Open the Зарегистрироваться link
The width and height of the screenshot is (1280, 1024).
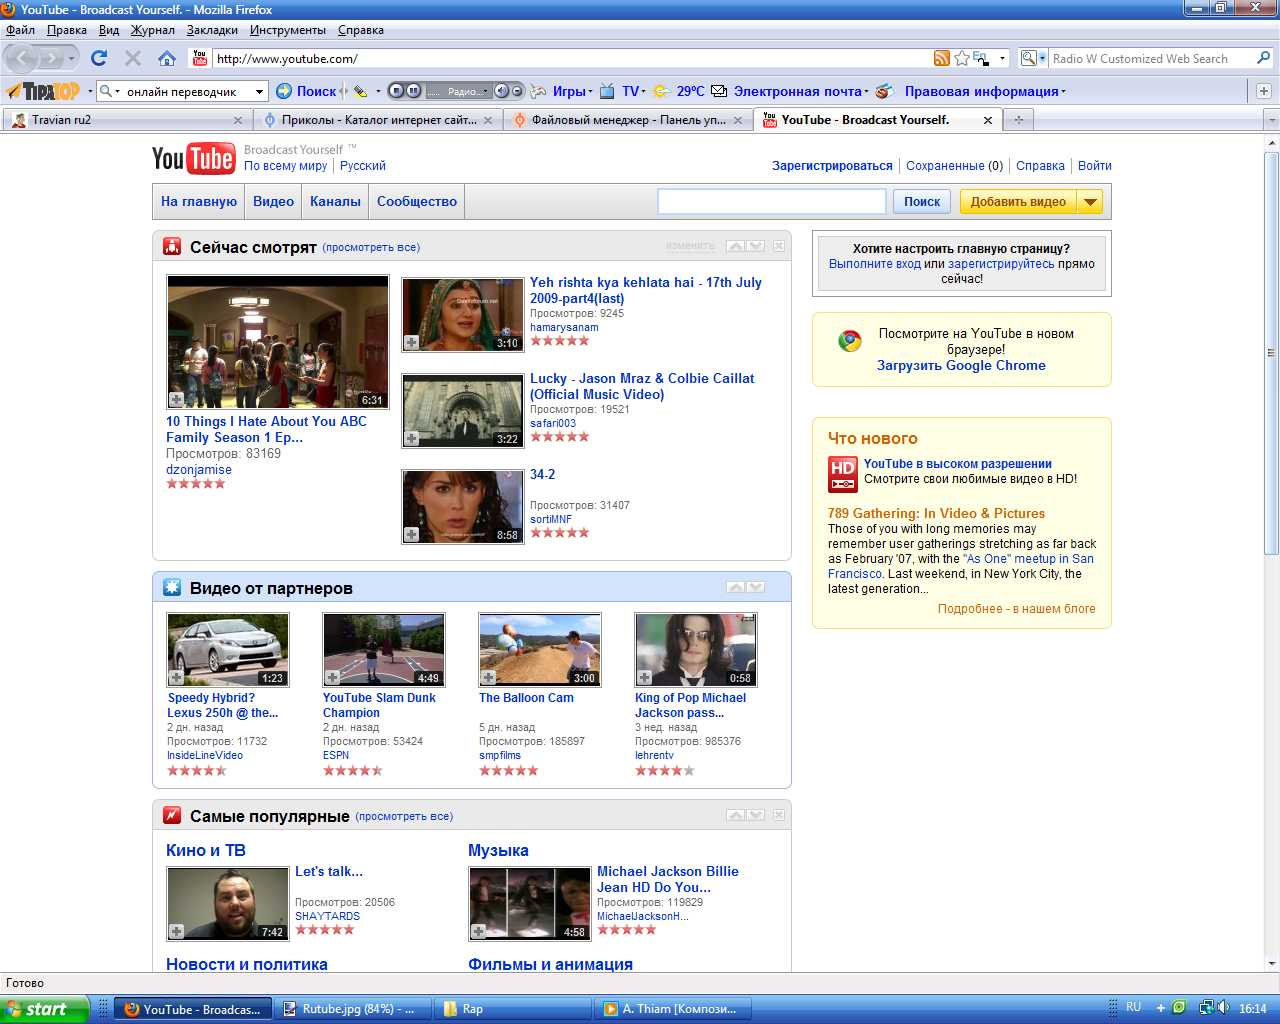click(831, 166)
